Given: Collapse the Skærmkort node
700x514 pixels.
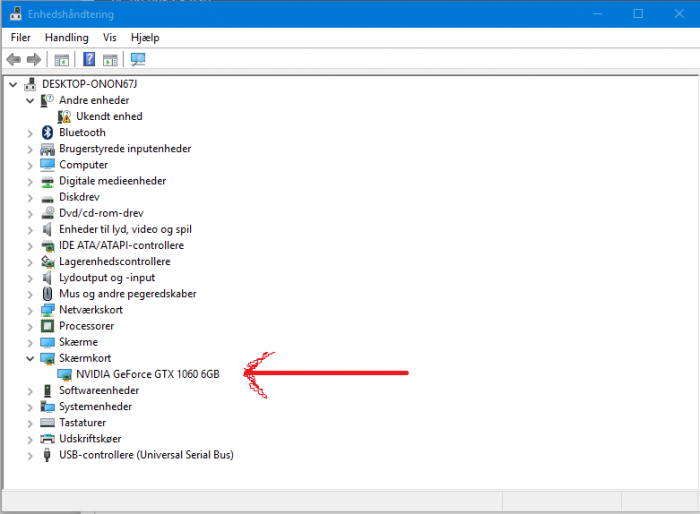Looking at the screenshot, I should click(30, 358).
